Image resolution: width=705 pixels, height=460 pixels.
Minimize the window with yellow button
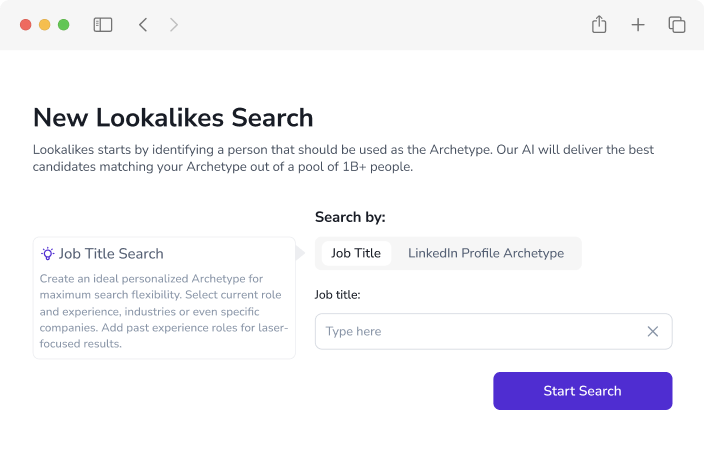tap(45, 25)
